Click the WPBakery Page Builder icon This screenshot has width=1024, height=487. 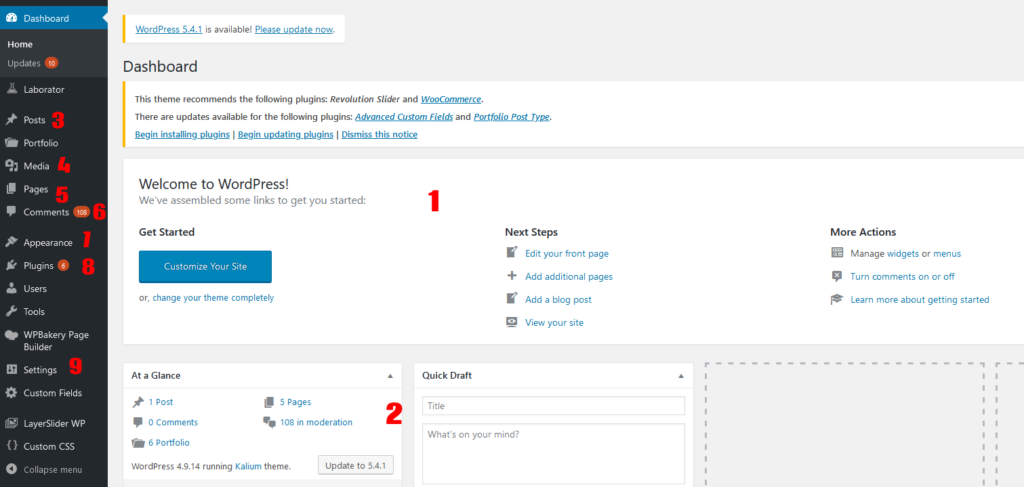10,335
